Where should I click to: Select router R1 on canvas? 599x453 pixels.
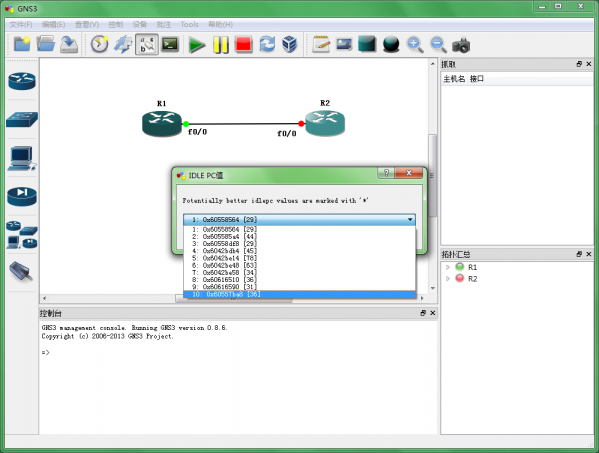pyautogui.click(x=162, y=123)
